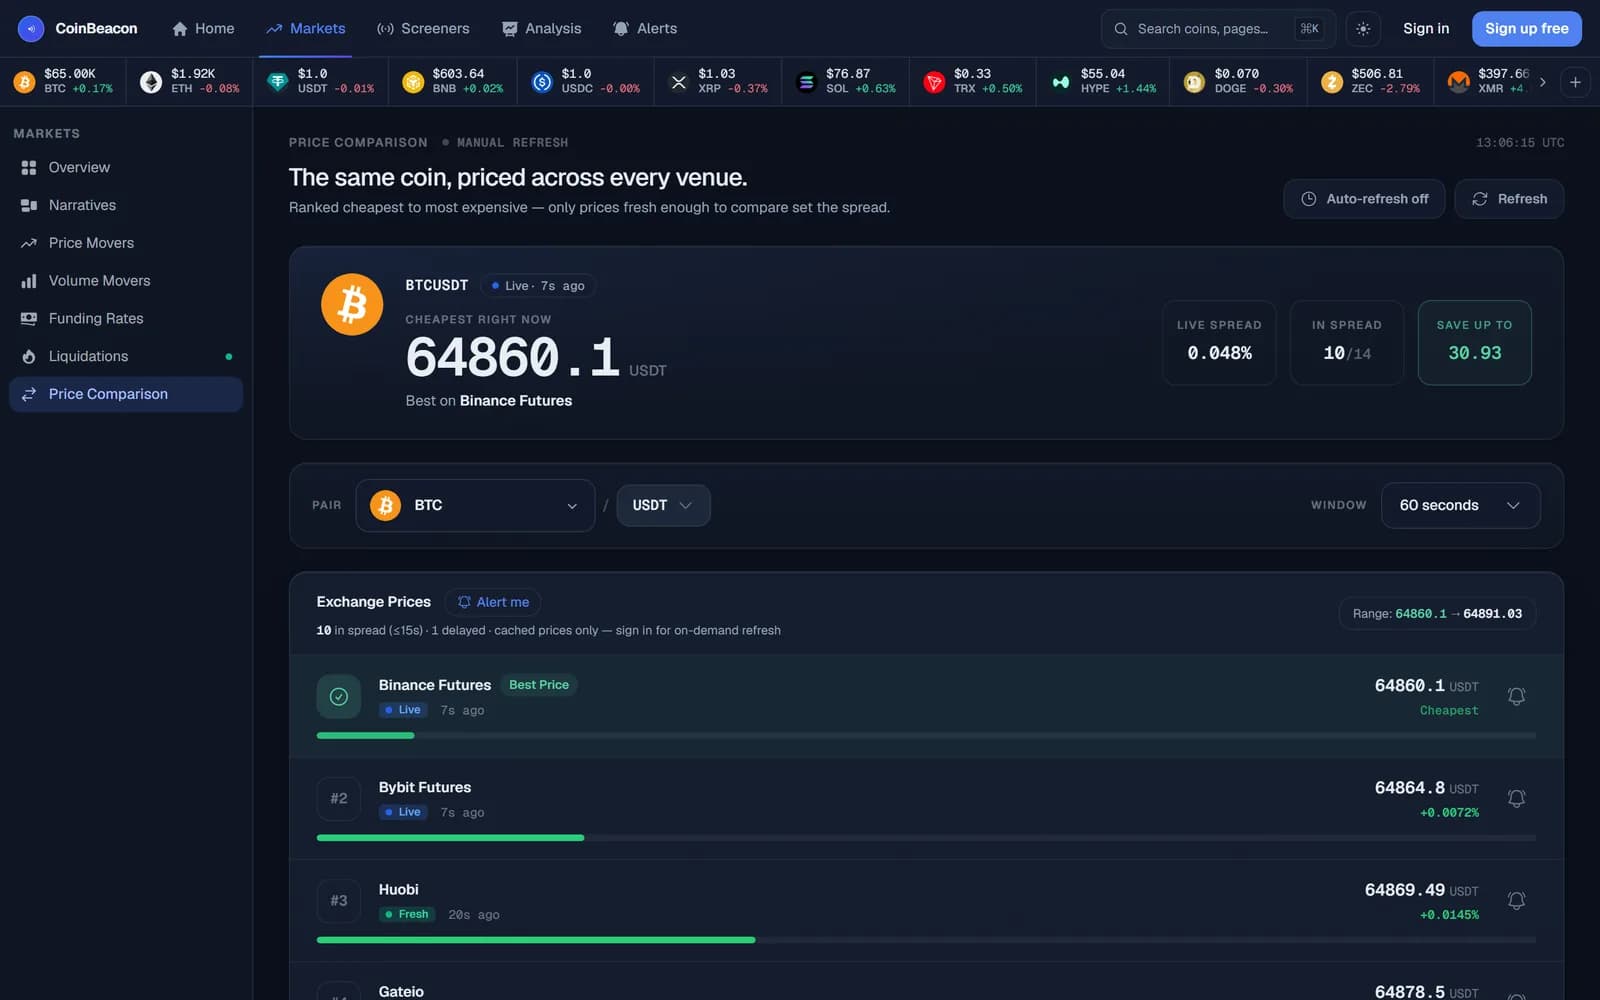Click the Bybit Futures spread progress bar

coord(926,838)
